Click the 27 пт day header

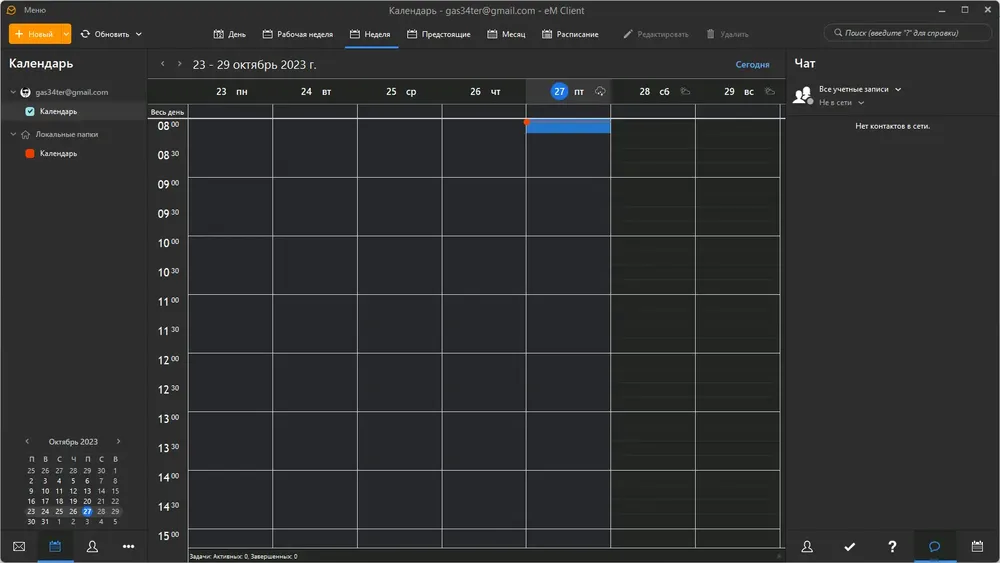tap(568, 92)
